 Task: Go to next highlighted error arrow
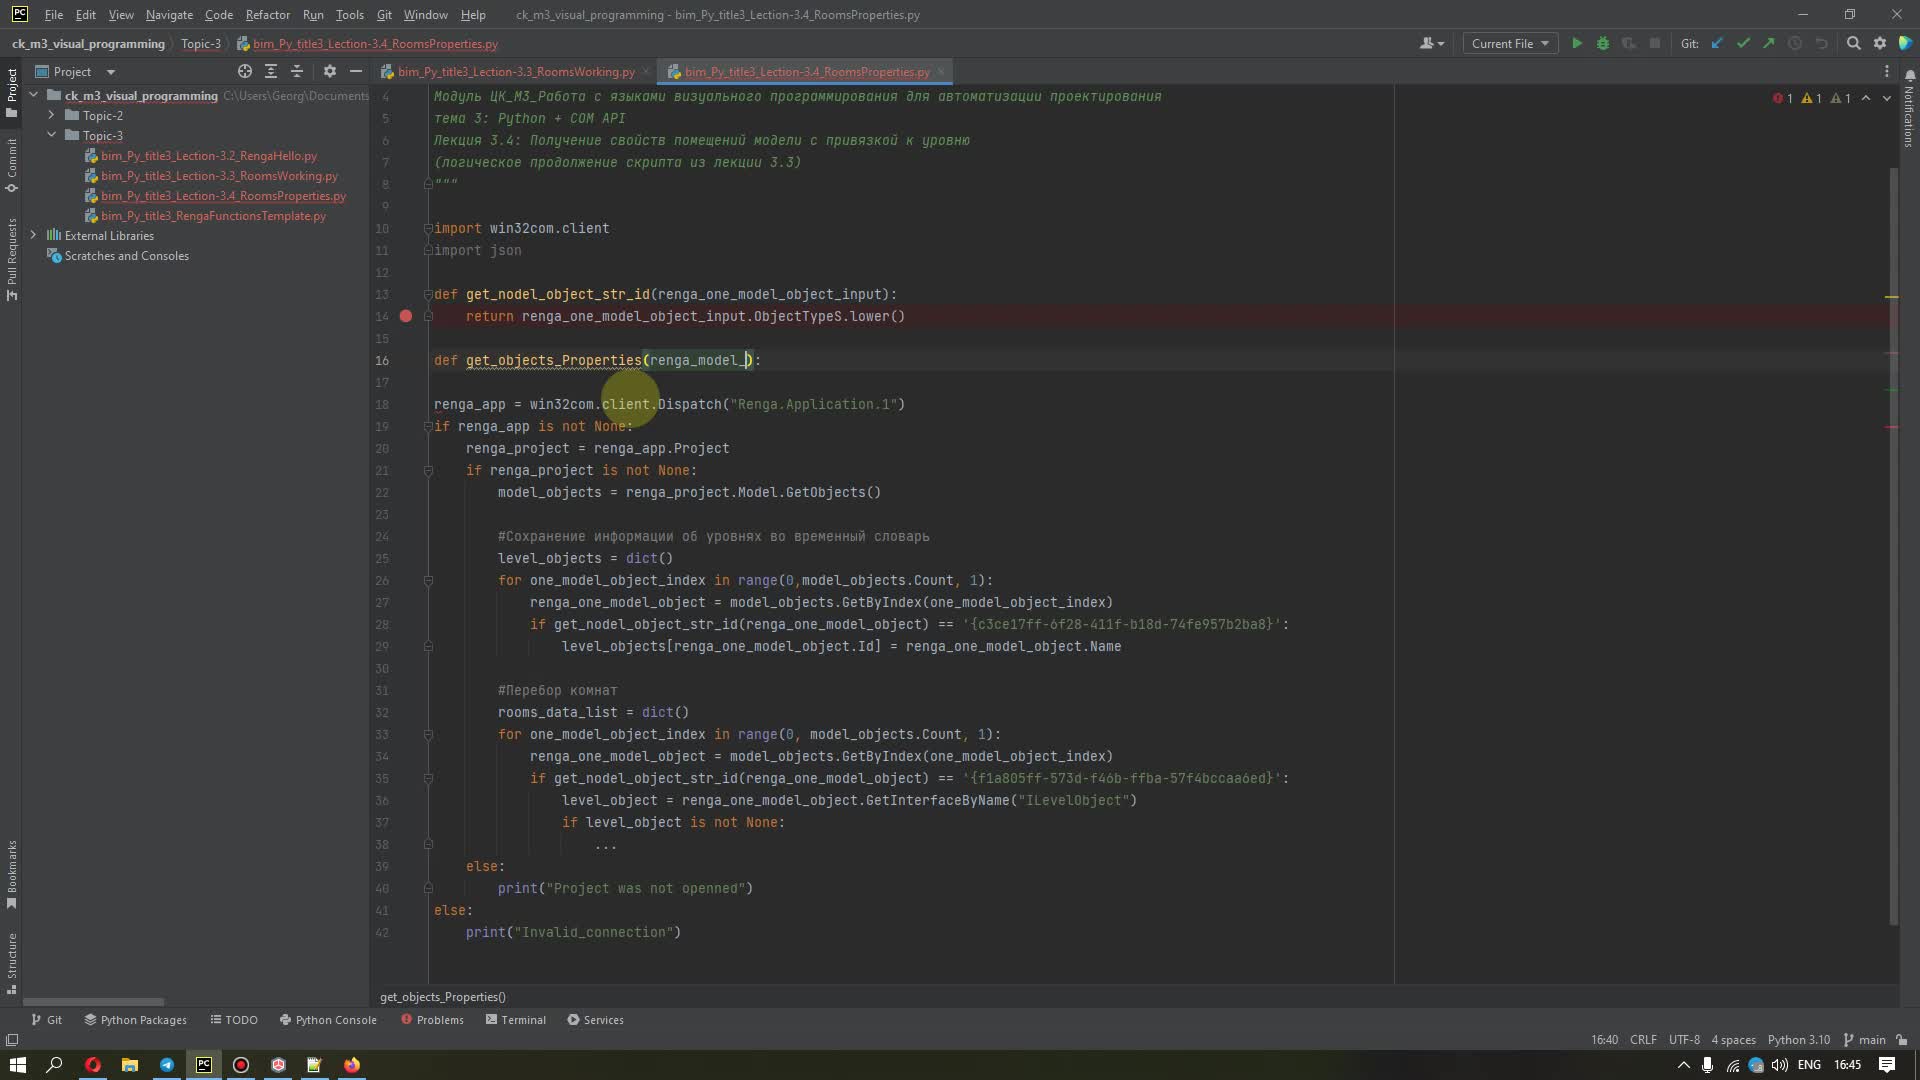pos(1887,98)
